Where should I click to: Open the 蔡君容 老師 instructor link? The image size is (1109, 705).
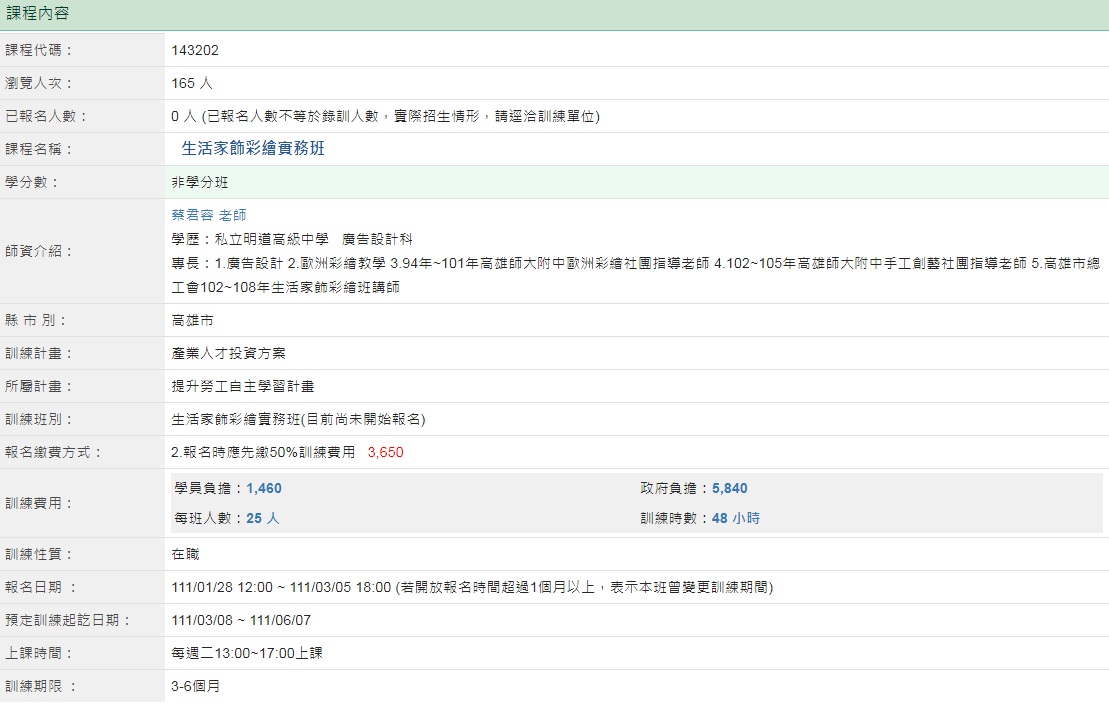click(209, 215)
